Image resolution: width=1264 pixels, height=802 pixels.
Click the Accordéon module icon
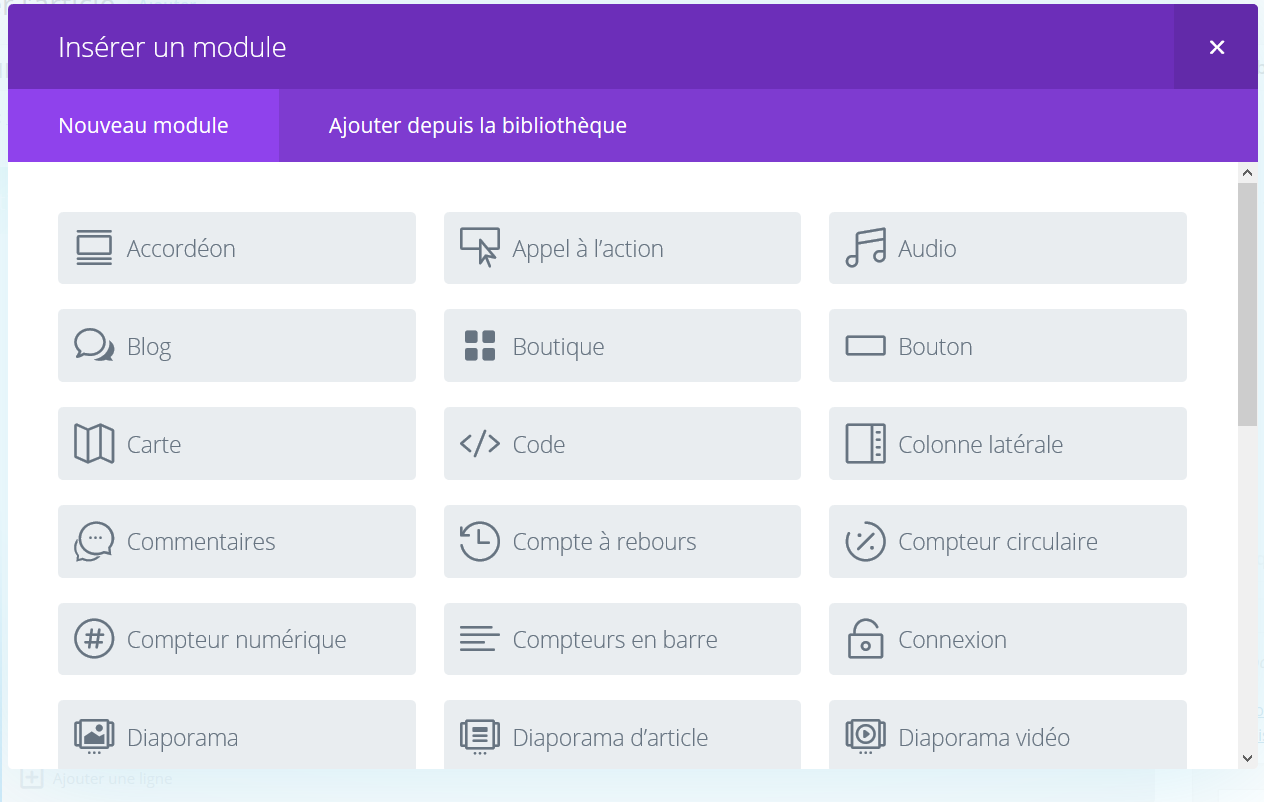[x=94, y=248]
